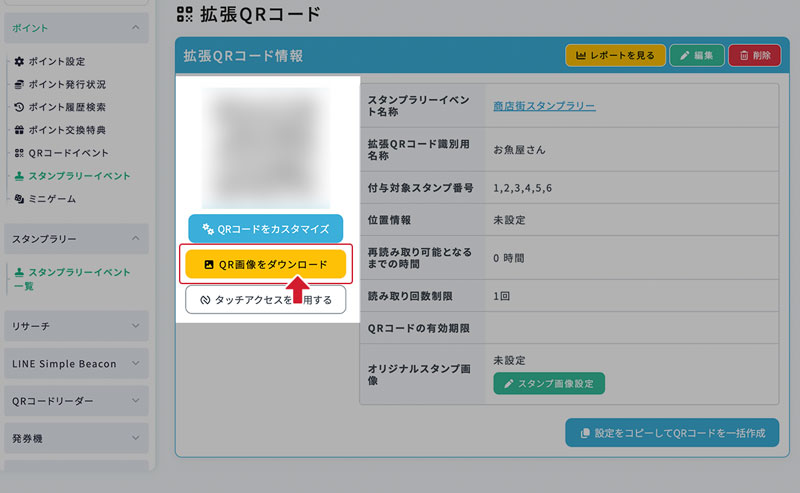Viewport: 800px width, 493px height.
Task: Click the pencil icon on スタンプ画像設定 button
Action: tap(508, 383)
